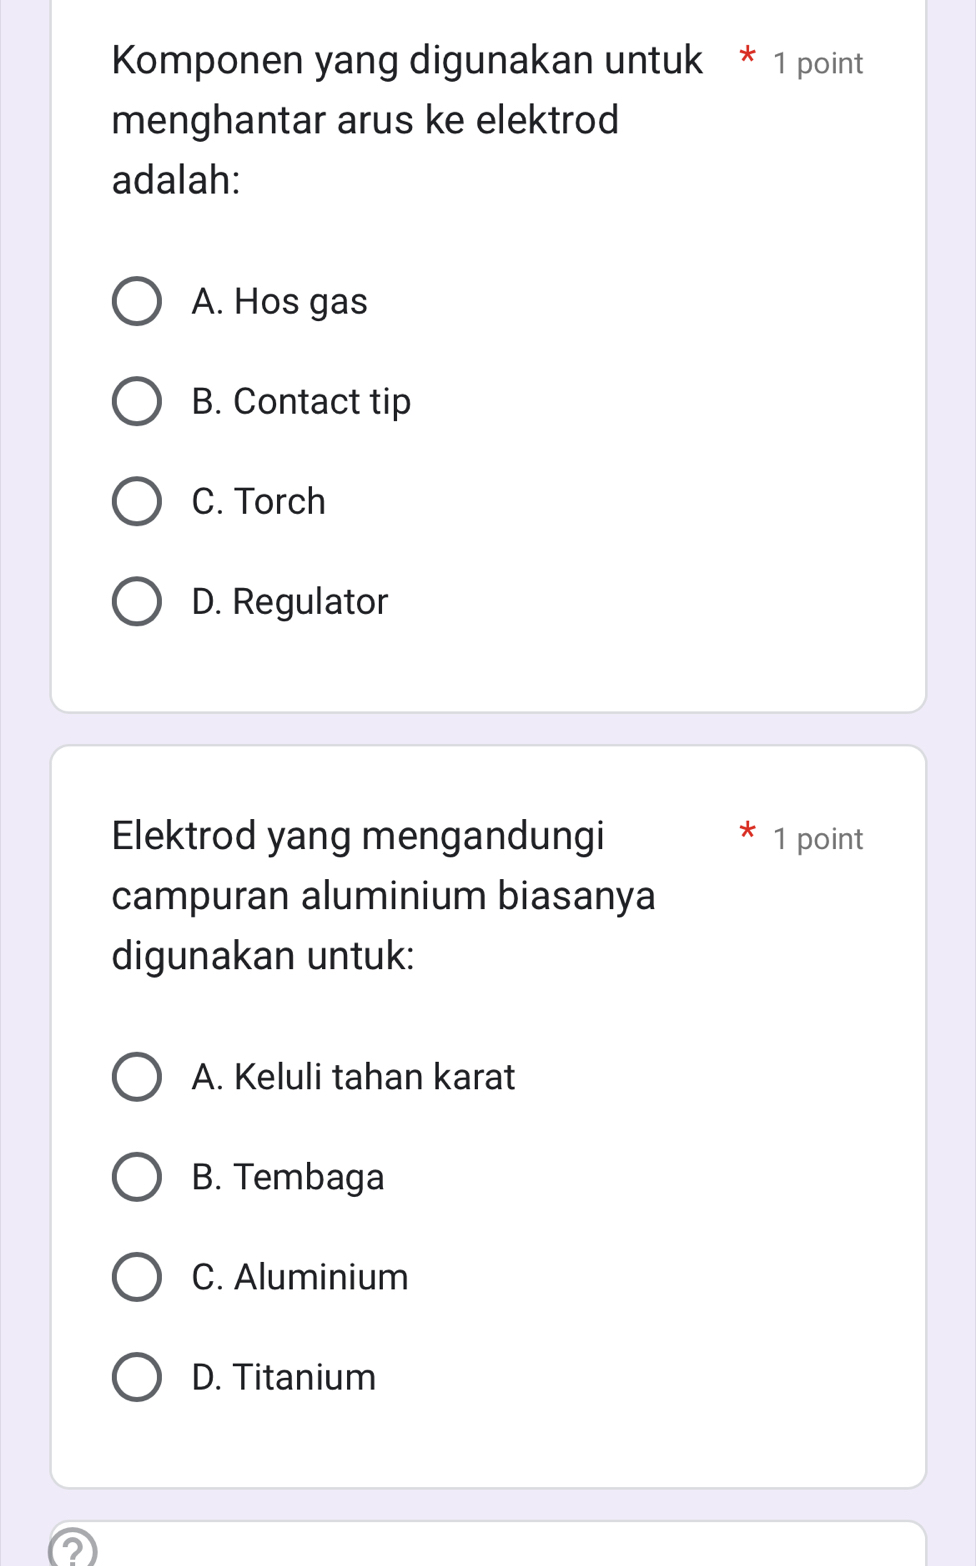The width and height of the screenshot is (976, 1566).
Task: Click the 'C. Aluminium' answer label text
Action: tap(299, 1277)
